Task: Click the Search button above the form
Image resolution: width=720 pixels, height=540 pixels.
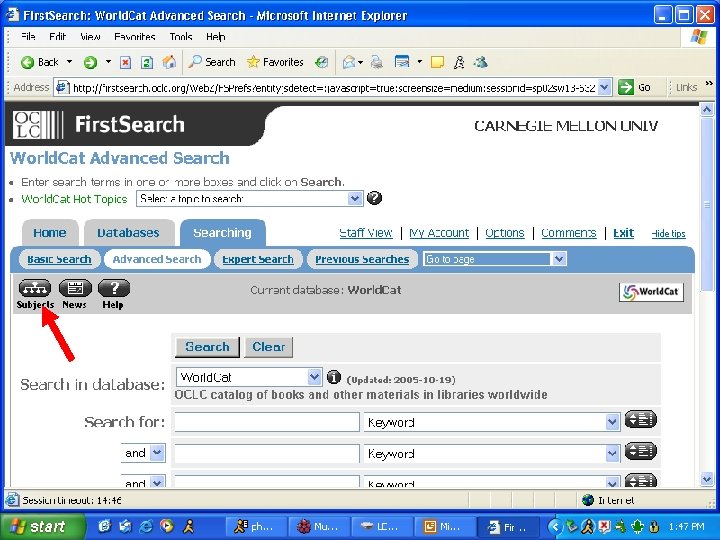Action: (207, 347)
